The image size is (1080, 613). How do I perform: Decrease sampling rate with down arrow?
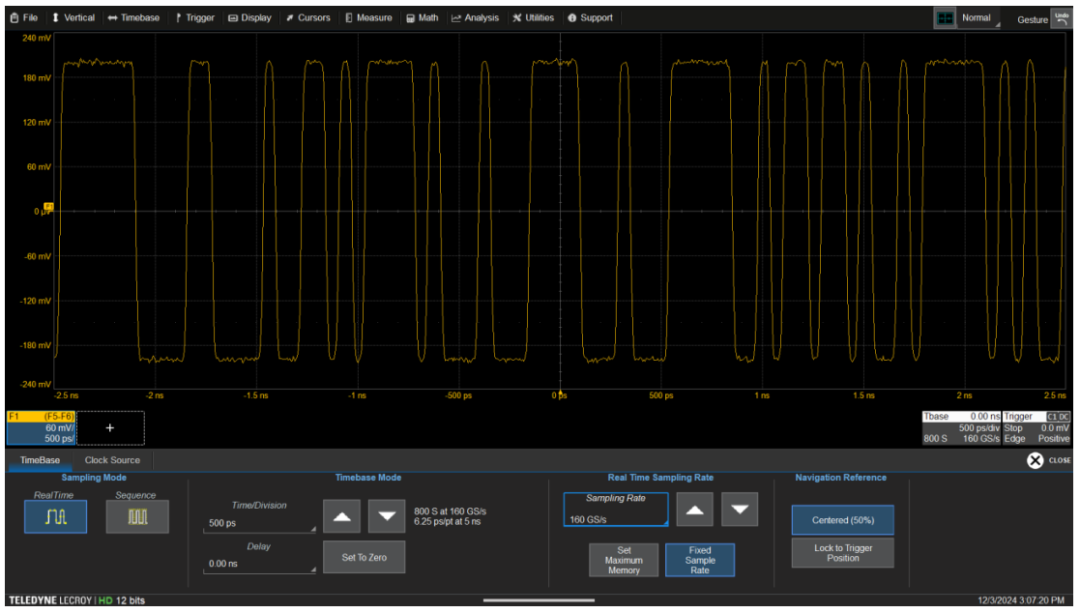point(740,510)
